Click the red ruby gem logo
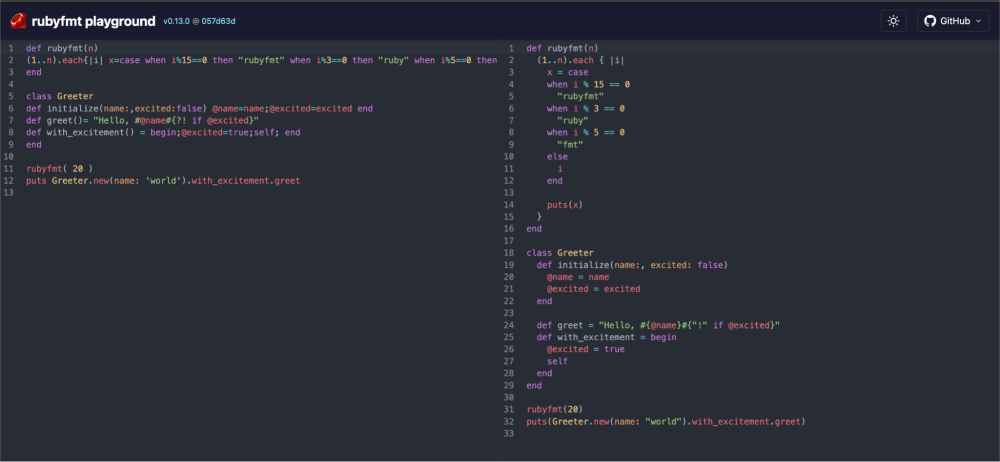Screen dimensions: 1000x462 coord(18,21)
